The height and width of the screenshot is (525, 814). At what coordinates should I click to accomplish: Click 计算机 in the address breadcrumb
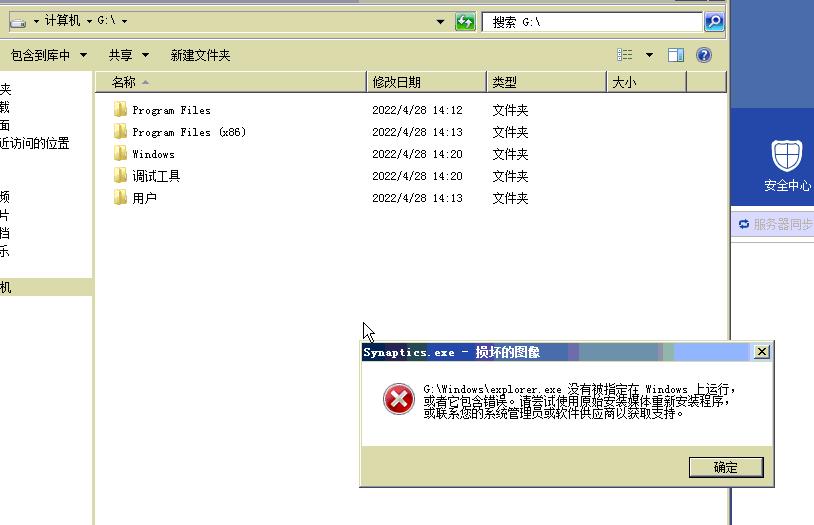pos(62,21)
